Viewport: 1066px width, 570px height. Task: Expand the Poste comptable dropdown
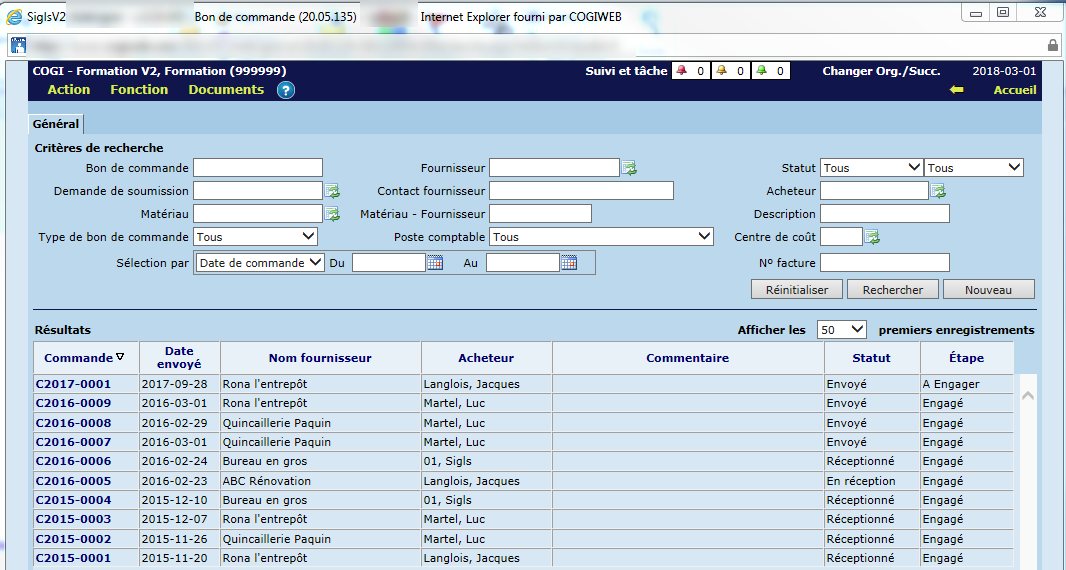coord(602,237)
